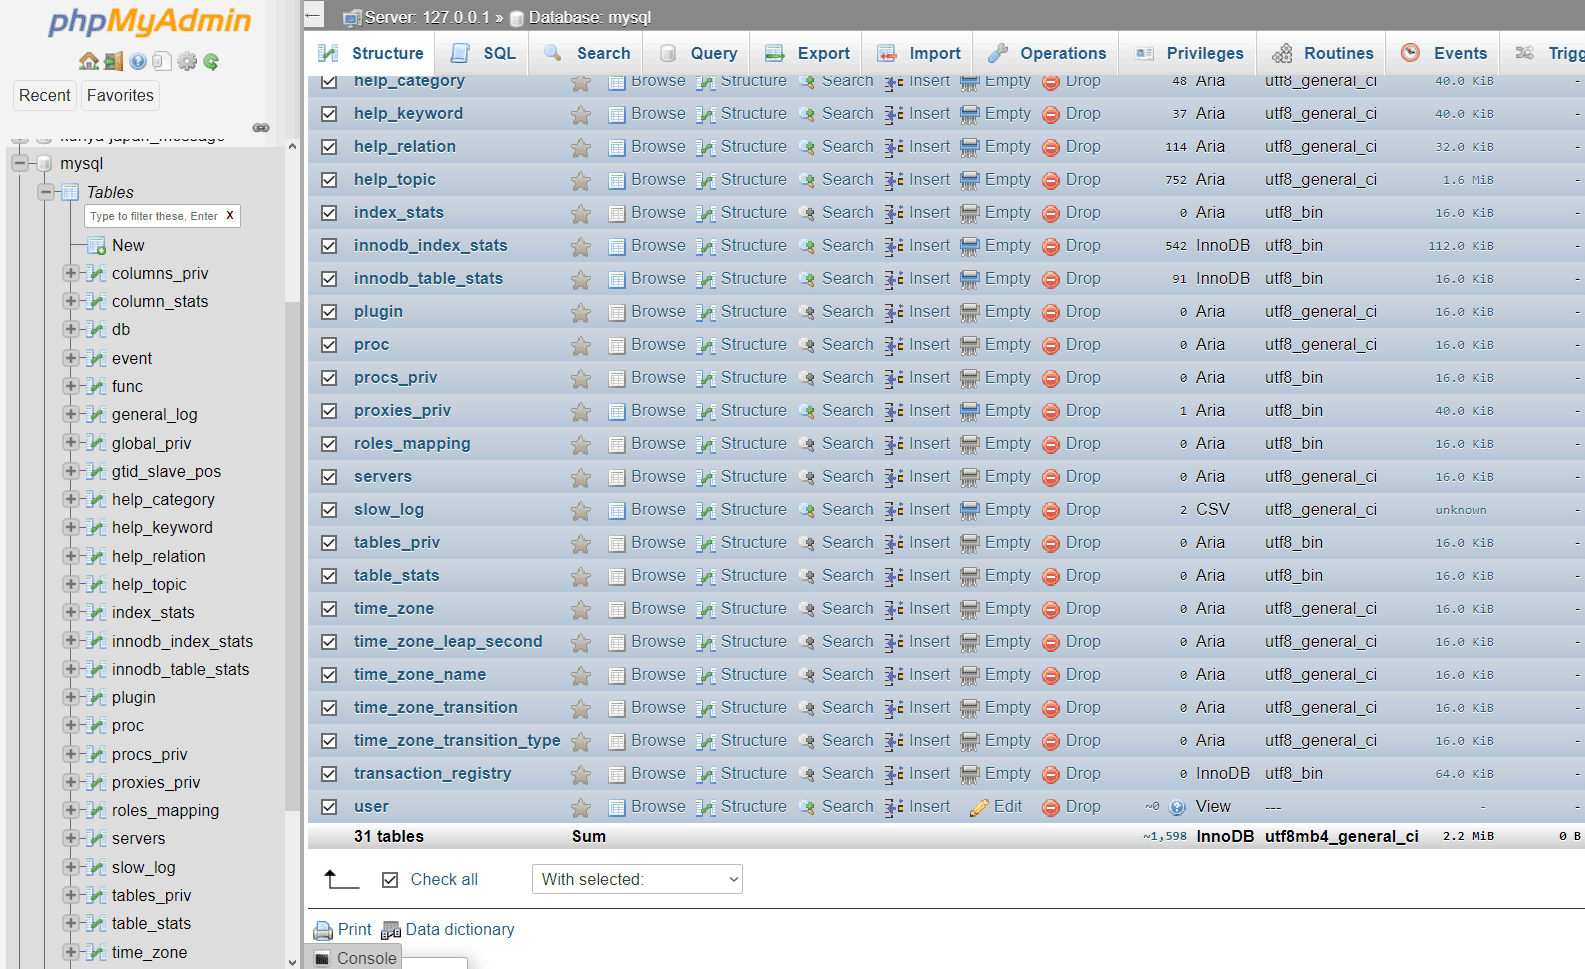This screenshot has height=969, width=1585.
Task: Click up arrow of navigation scrollbar
Action: coord(292,147)
